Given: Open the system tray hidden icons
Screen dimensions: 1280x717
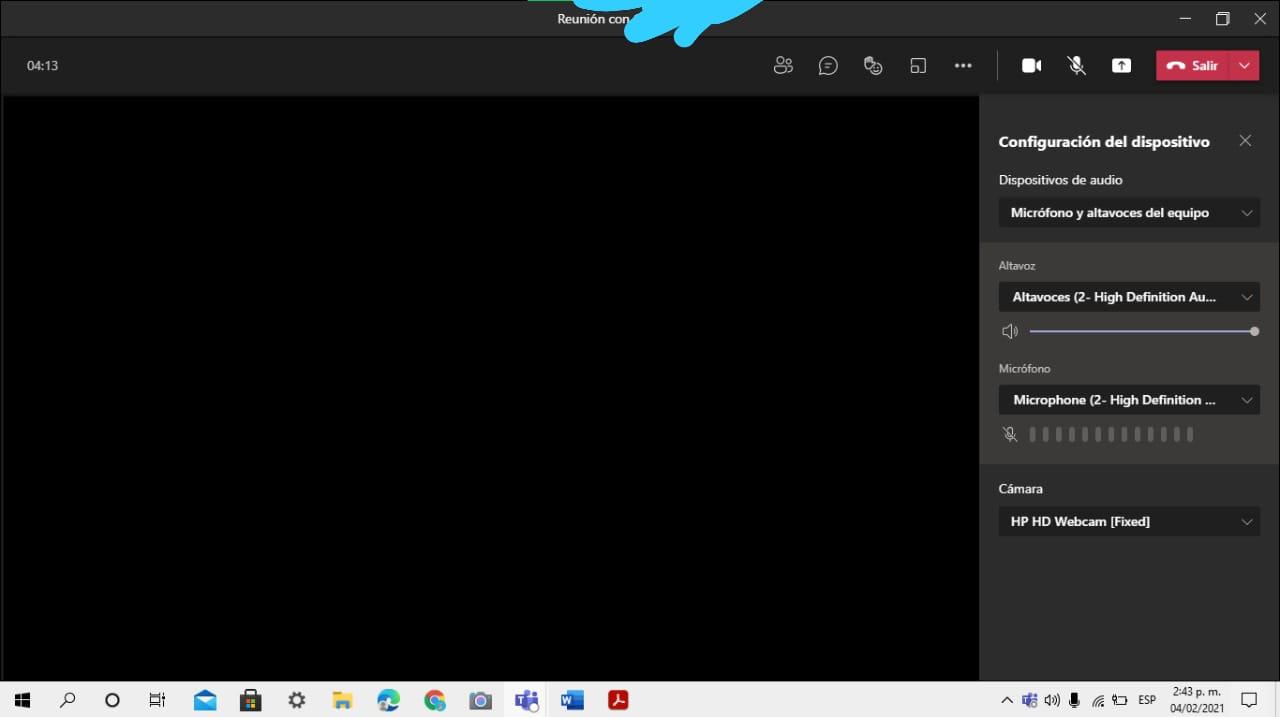Looking at the screenshot, I should pos(1007,700).
